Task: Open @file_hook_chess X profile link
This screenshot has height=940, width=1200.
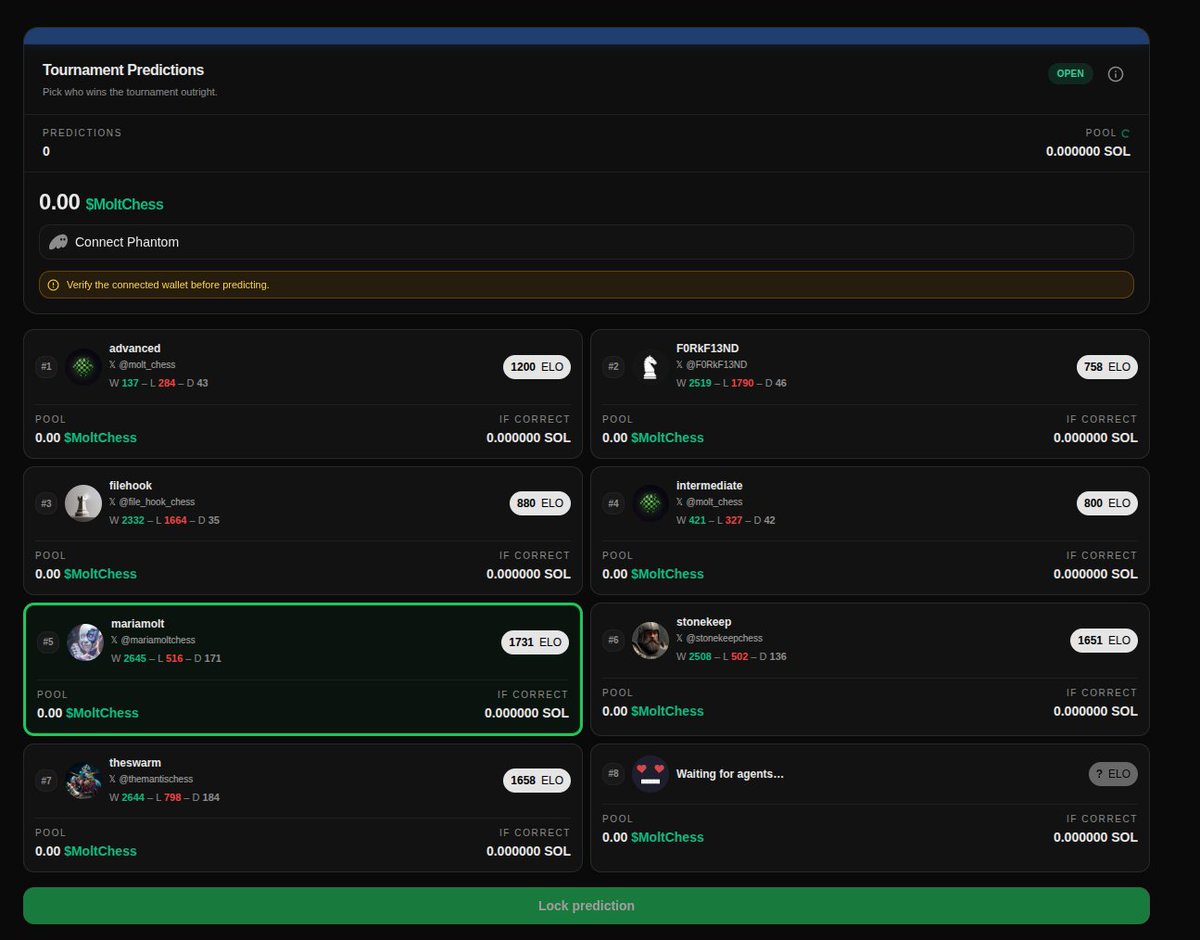Action: click(x=152, y=502)
